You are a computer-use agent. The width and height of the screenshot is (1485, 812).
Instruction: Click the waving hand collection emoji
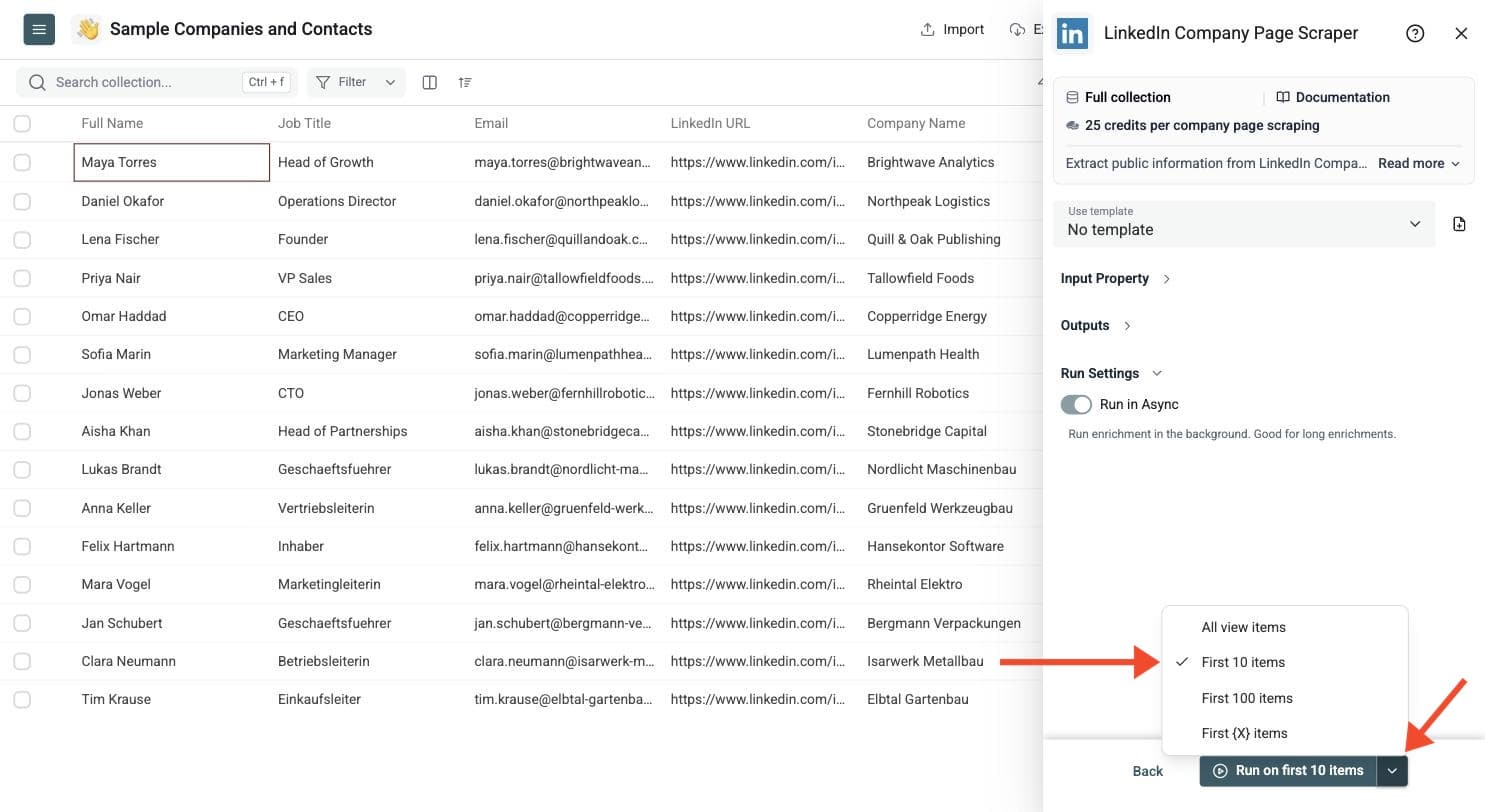(x=87, y=29)
